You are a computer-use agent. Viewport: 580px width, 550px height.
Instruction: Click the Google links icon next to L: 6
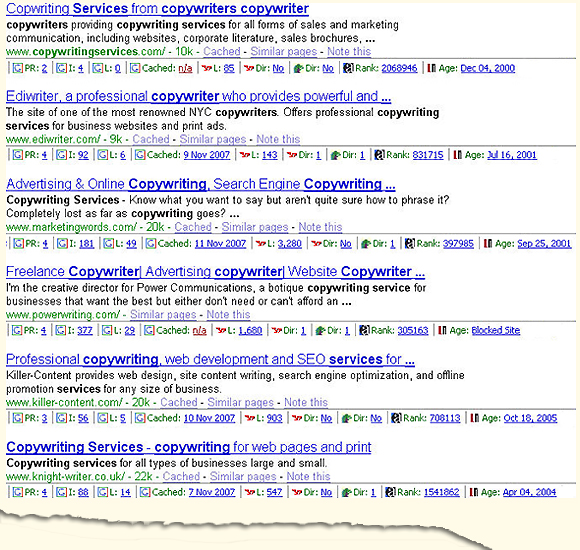coord(102,155)
